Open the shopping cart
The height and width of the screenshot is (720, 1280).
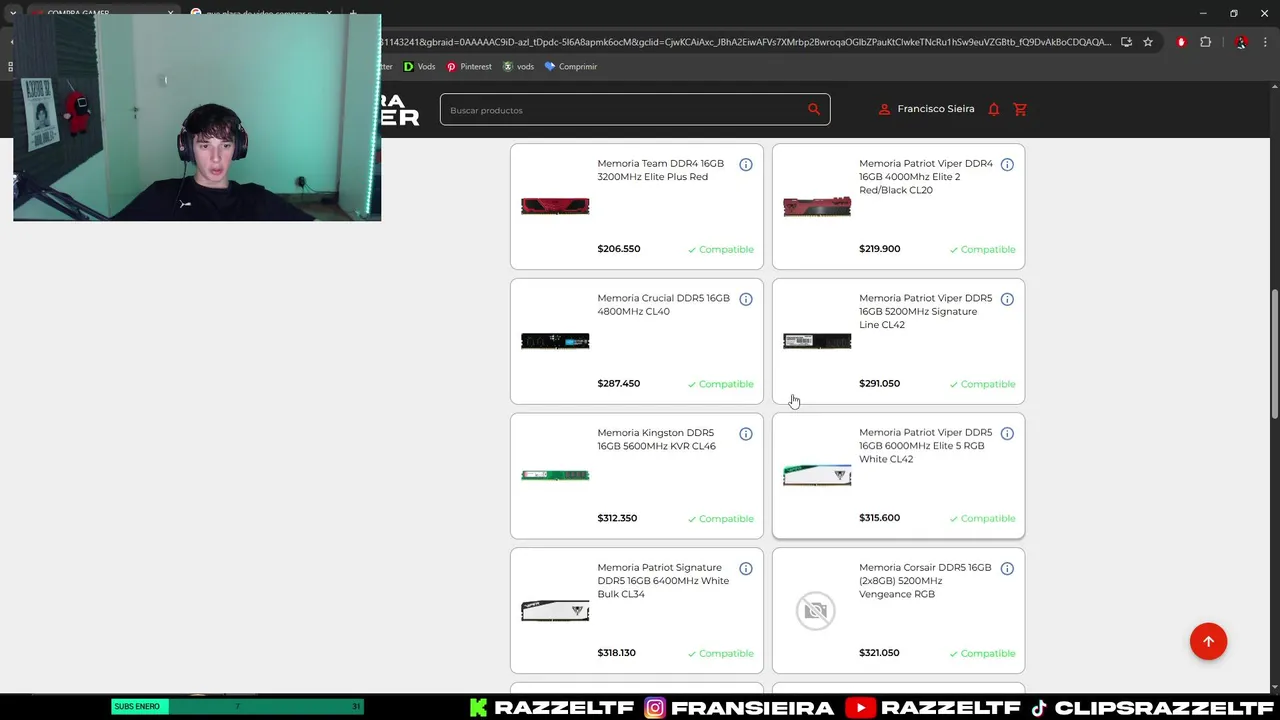1020,109
